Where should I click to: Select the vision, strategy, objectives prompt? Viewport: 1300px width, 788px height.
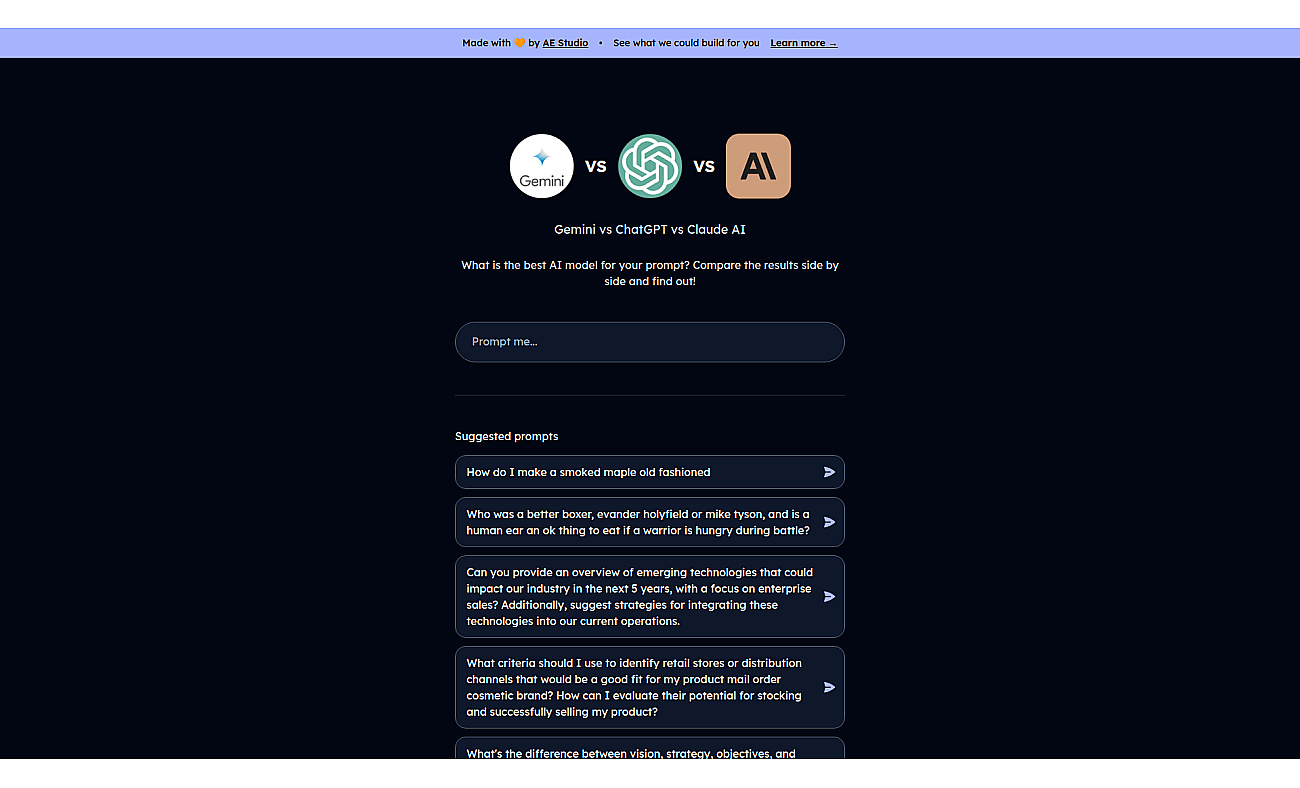(x=650, y=749)
